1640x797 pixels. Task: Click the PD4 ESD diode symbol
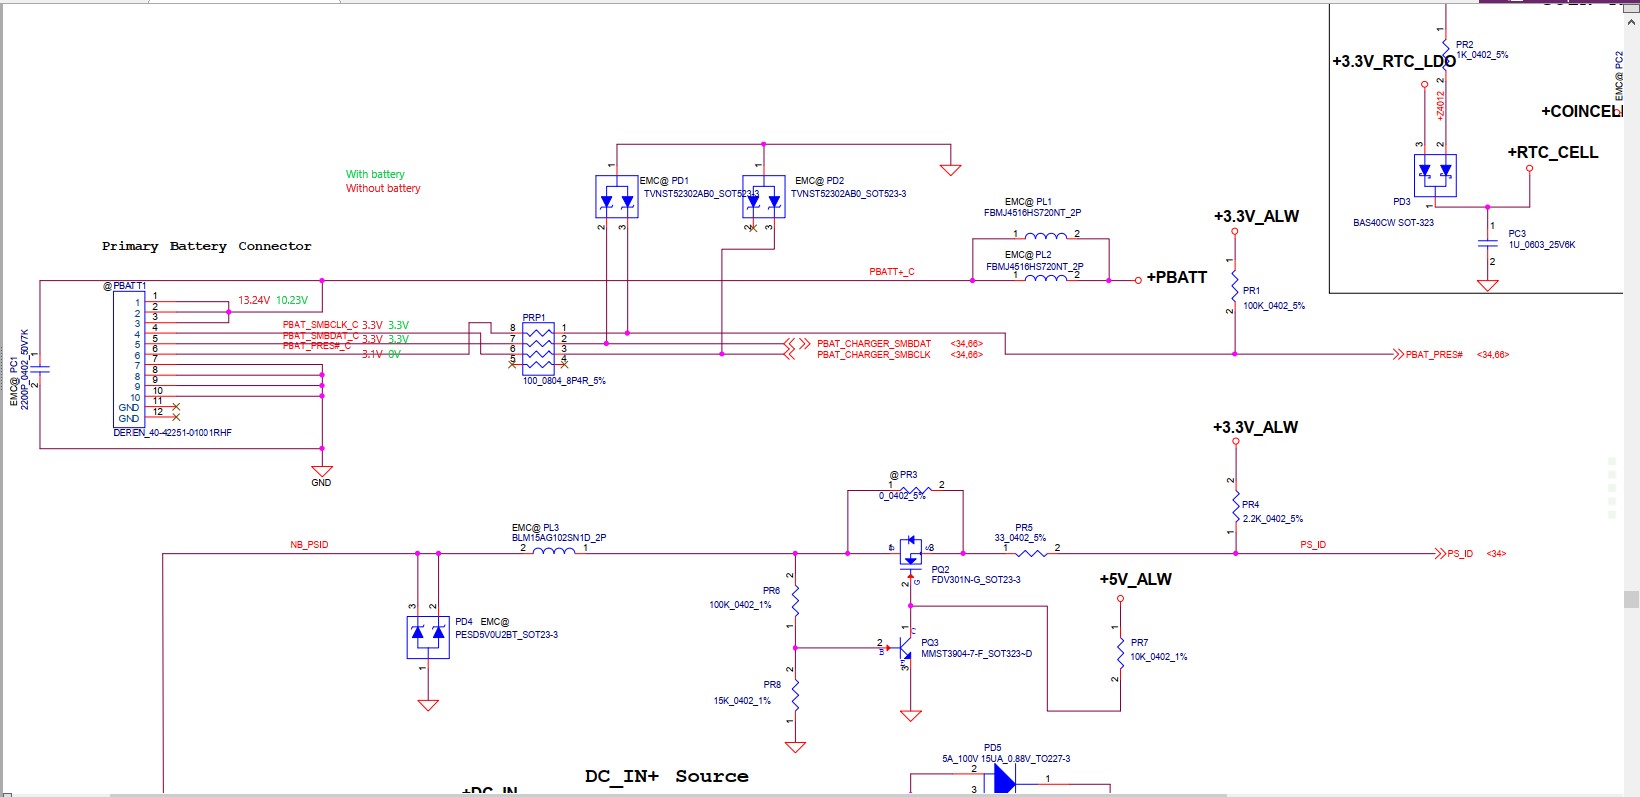(x=428, y=638)
